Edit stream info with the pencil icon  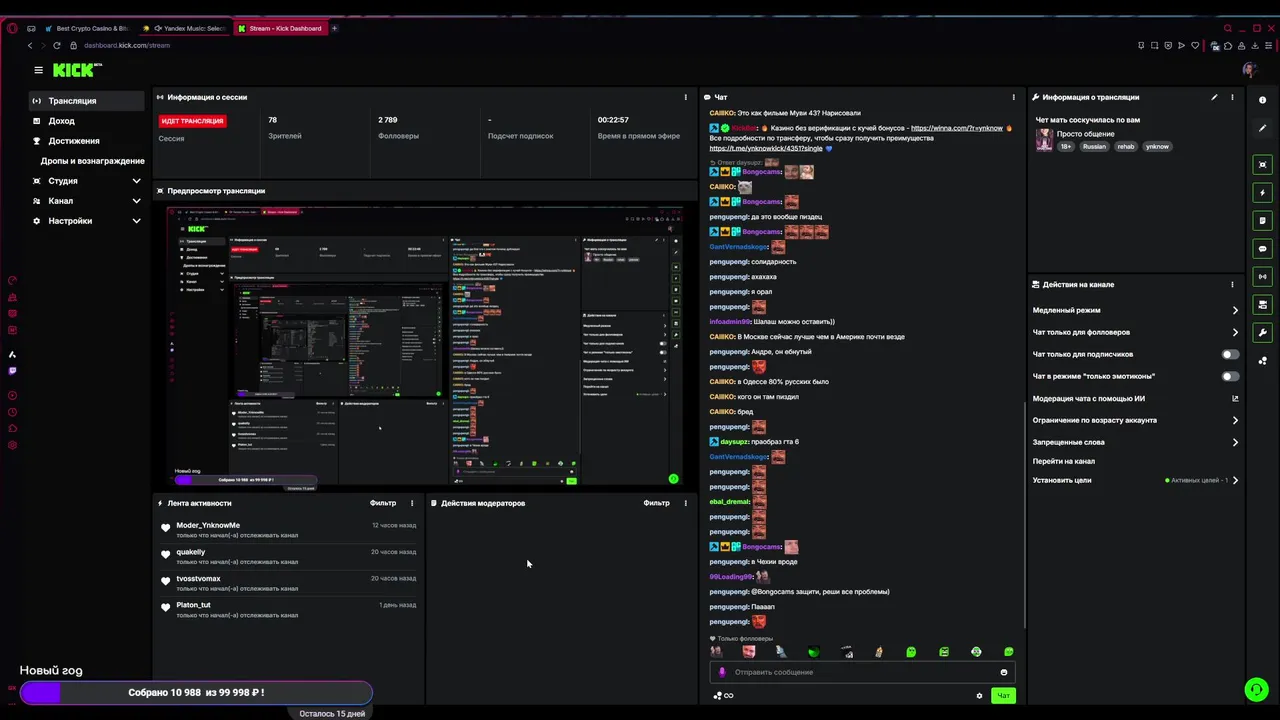click(1214, 97)
